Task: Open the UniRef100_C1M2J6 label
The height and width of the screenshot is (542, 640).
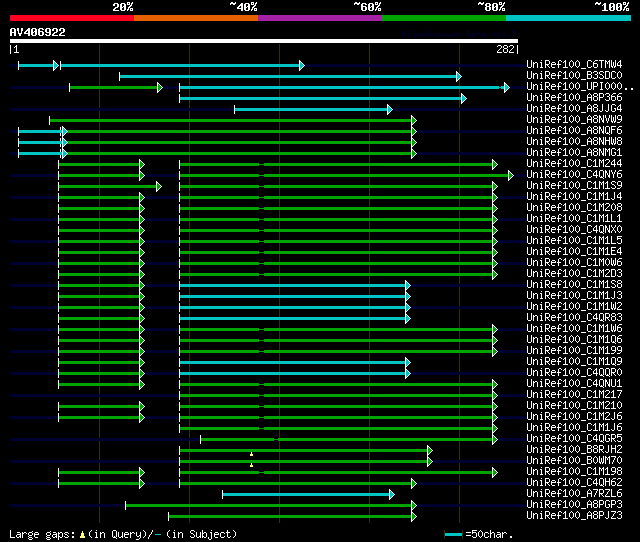Action: coord(574,417)
